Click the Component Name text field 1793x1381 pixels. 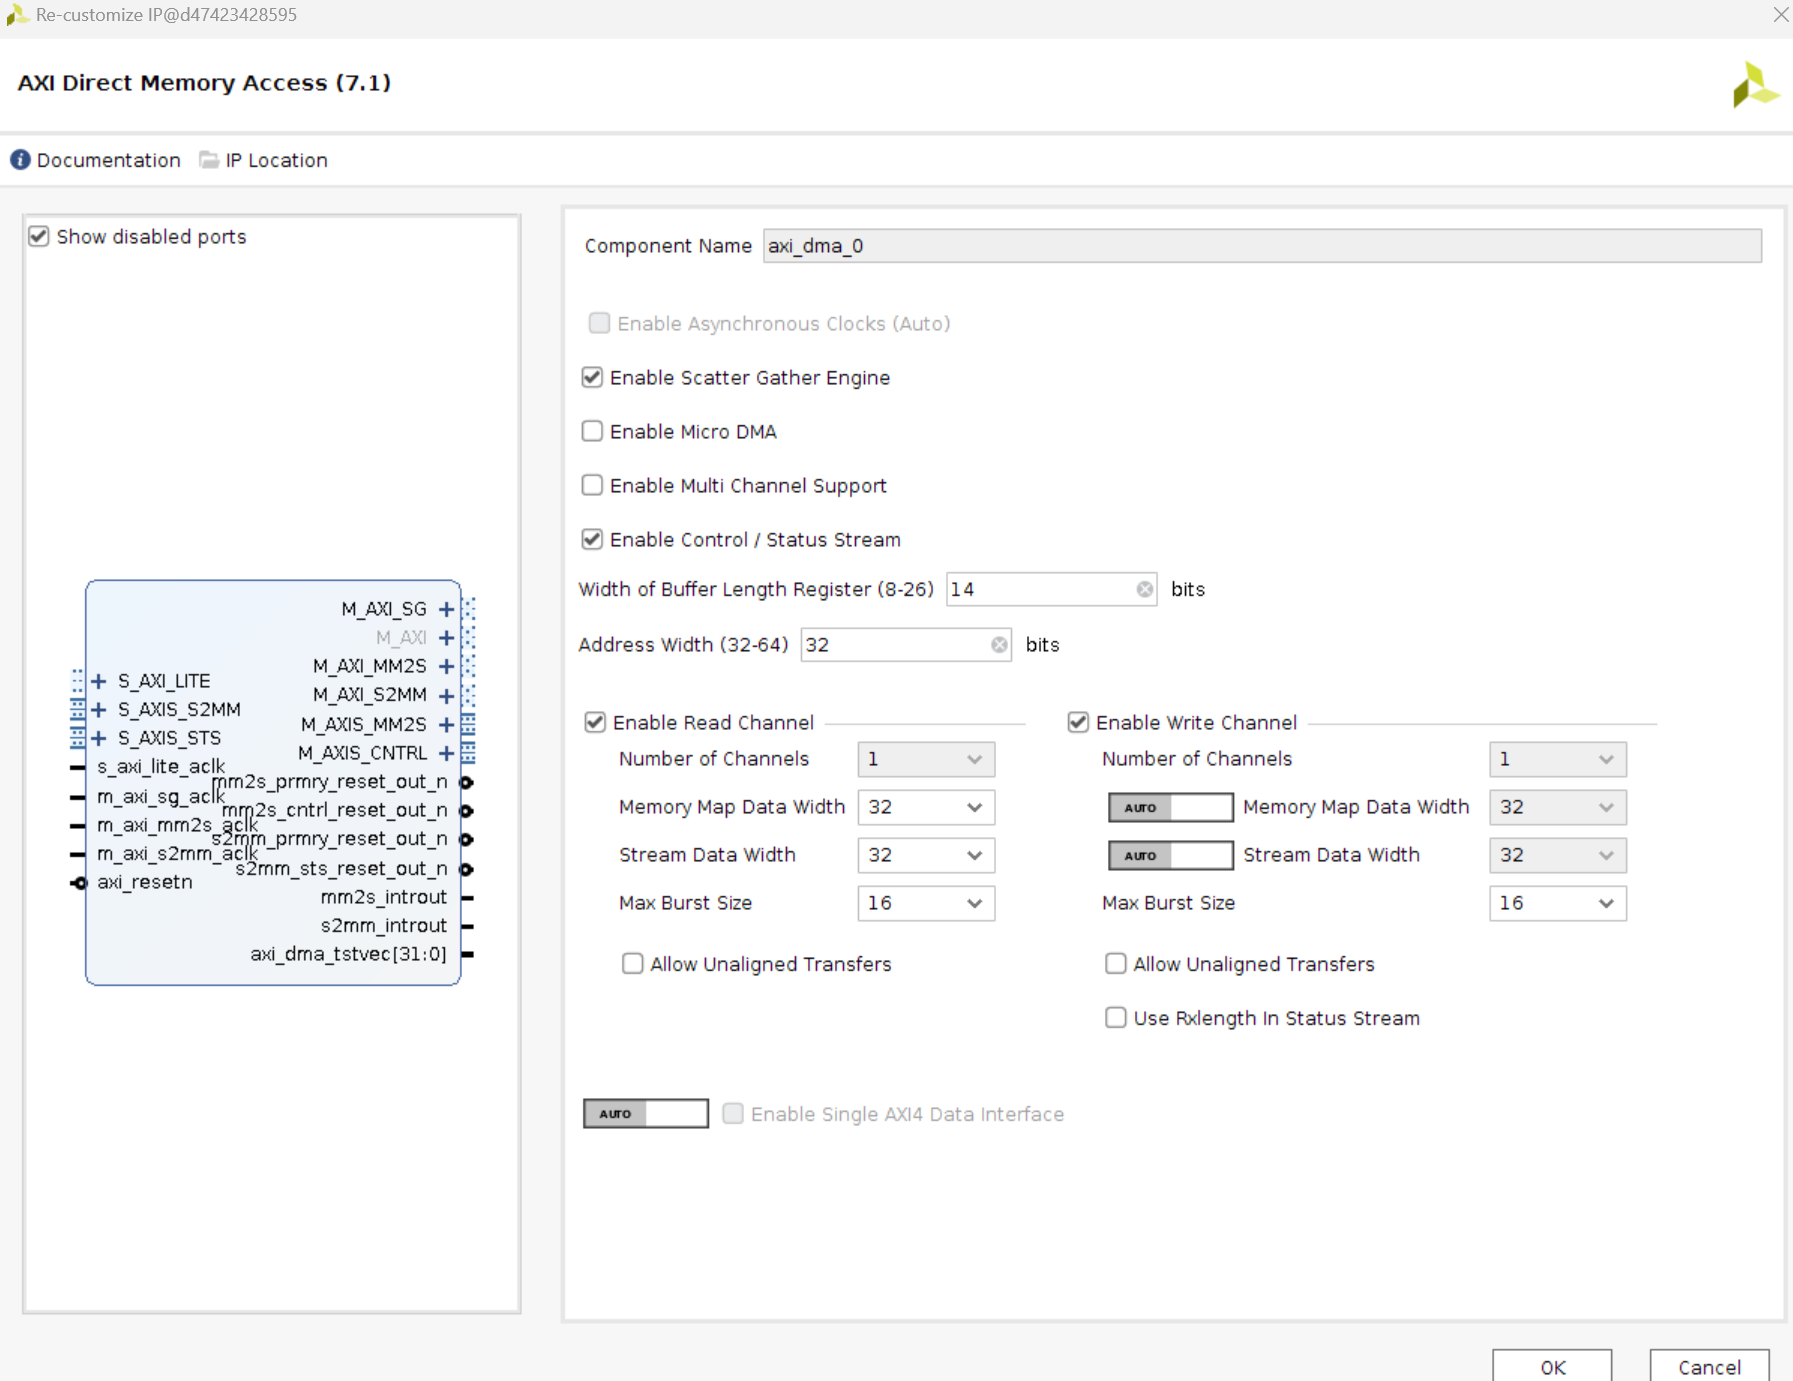pos(1261,246)
